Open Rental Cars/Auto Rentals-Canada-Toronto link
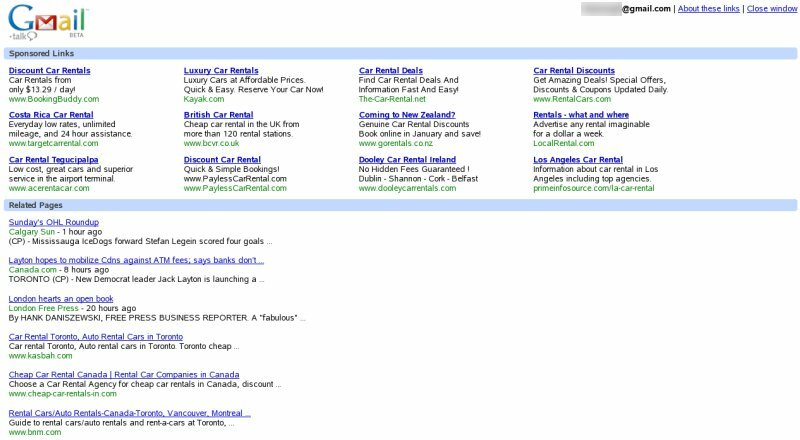The height and width of the screenshot is (440, 800). tap(130, 413)
